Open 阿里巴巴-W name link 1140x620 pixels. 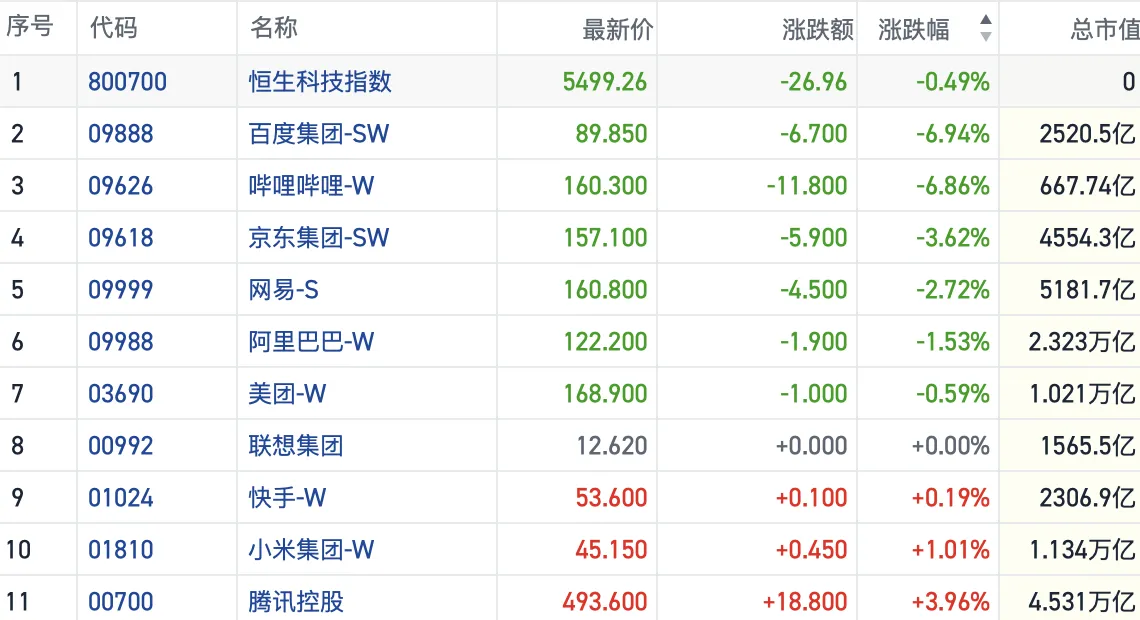[x=311, y=342]
